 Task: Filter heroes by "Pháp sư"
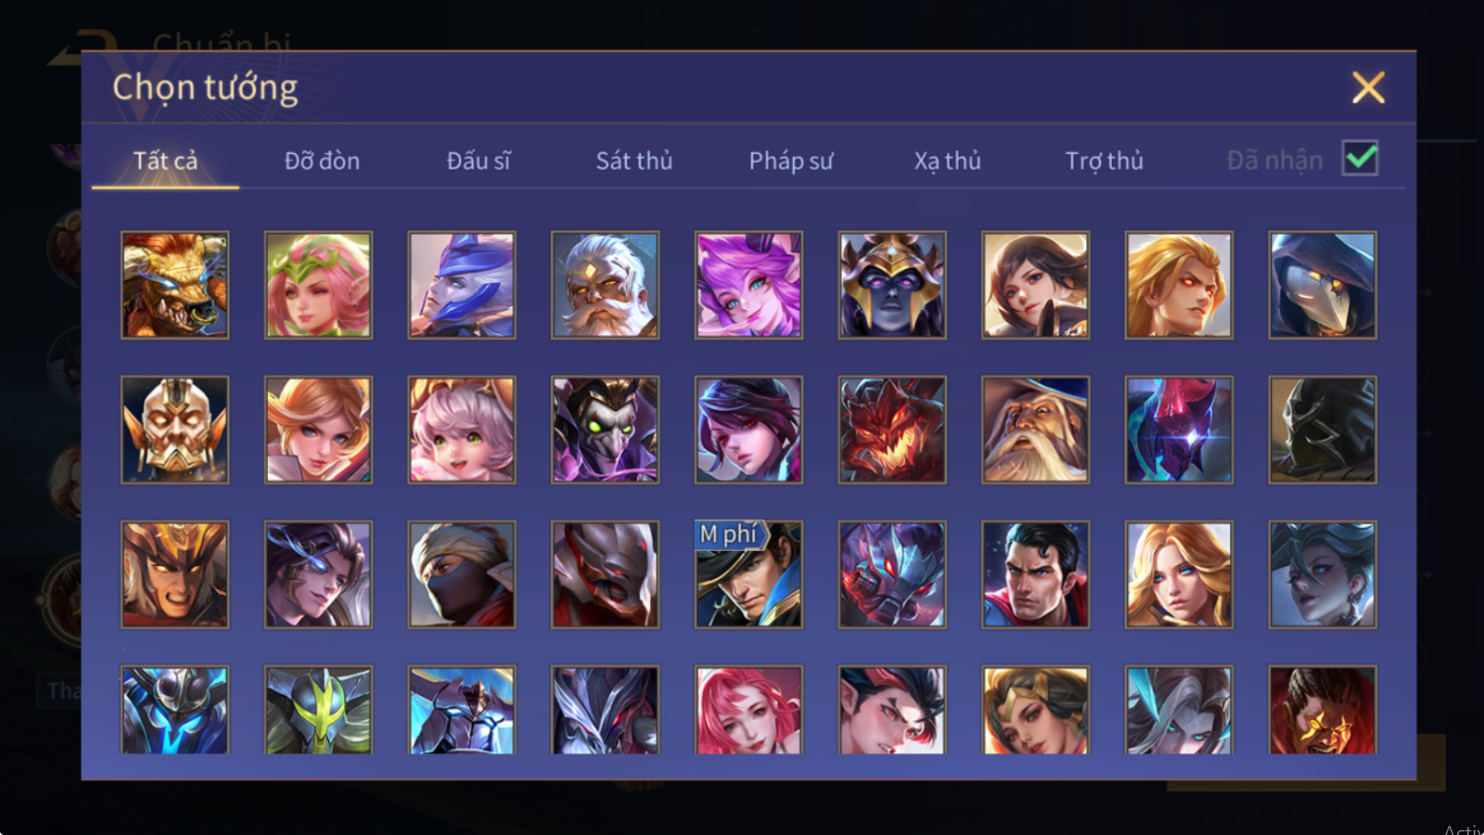[790, 161]
